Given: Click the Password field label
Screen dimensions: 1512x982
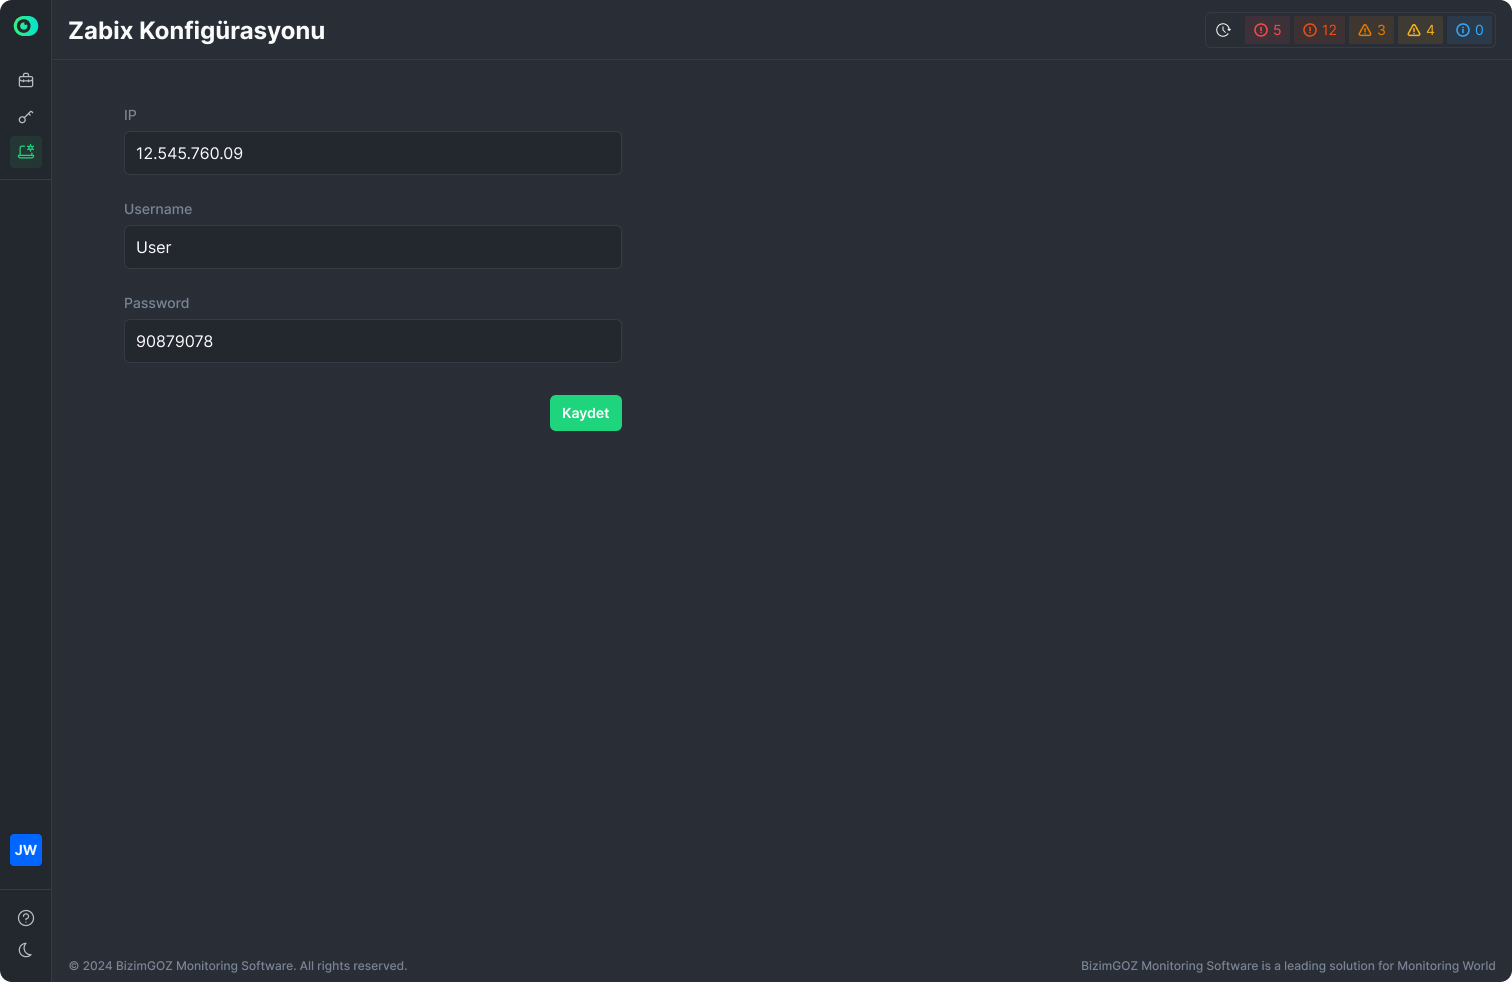Looking at the screenshot, I should pyautogui.click(x=156, y=303).
